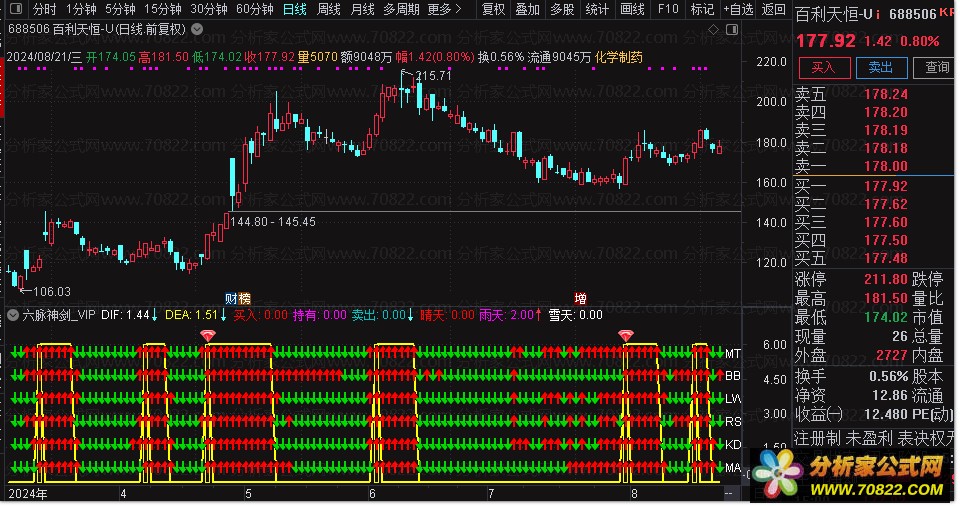This screenshot has height=506, width=960.
Task: Click the 215.71 high price label on chart
Action: [433, 76]
